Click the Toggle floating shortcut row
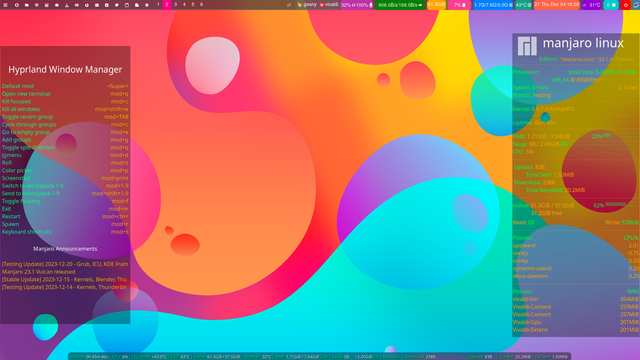The width and height of the screenshot is (640, 360). [65, 201]
